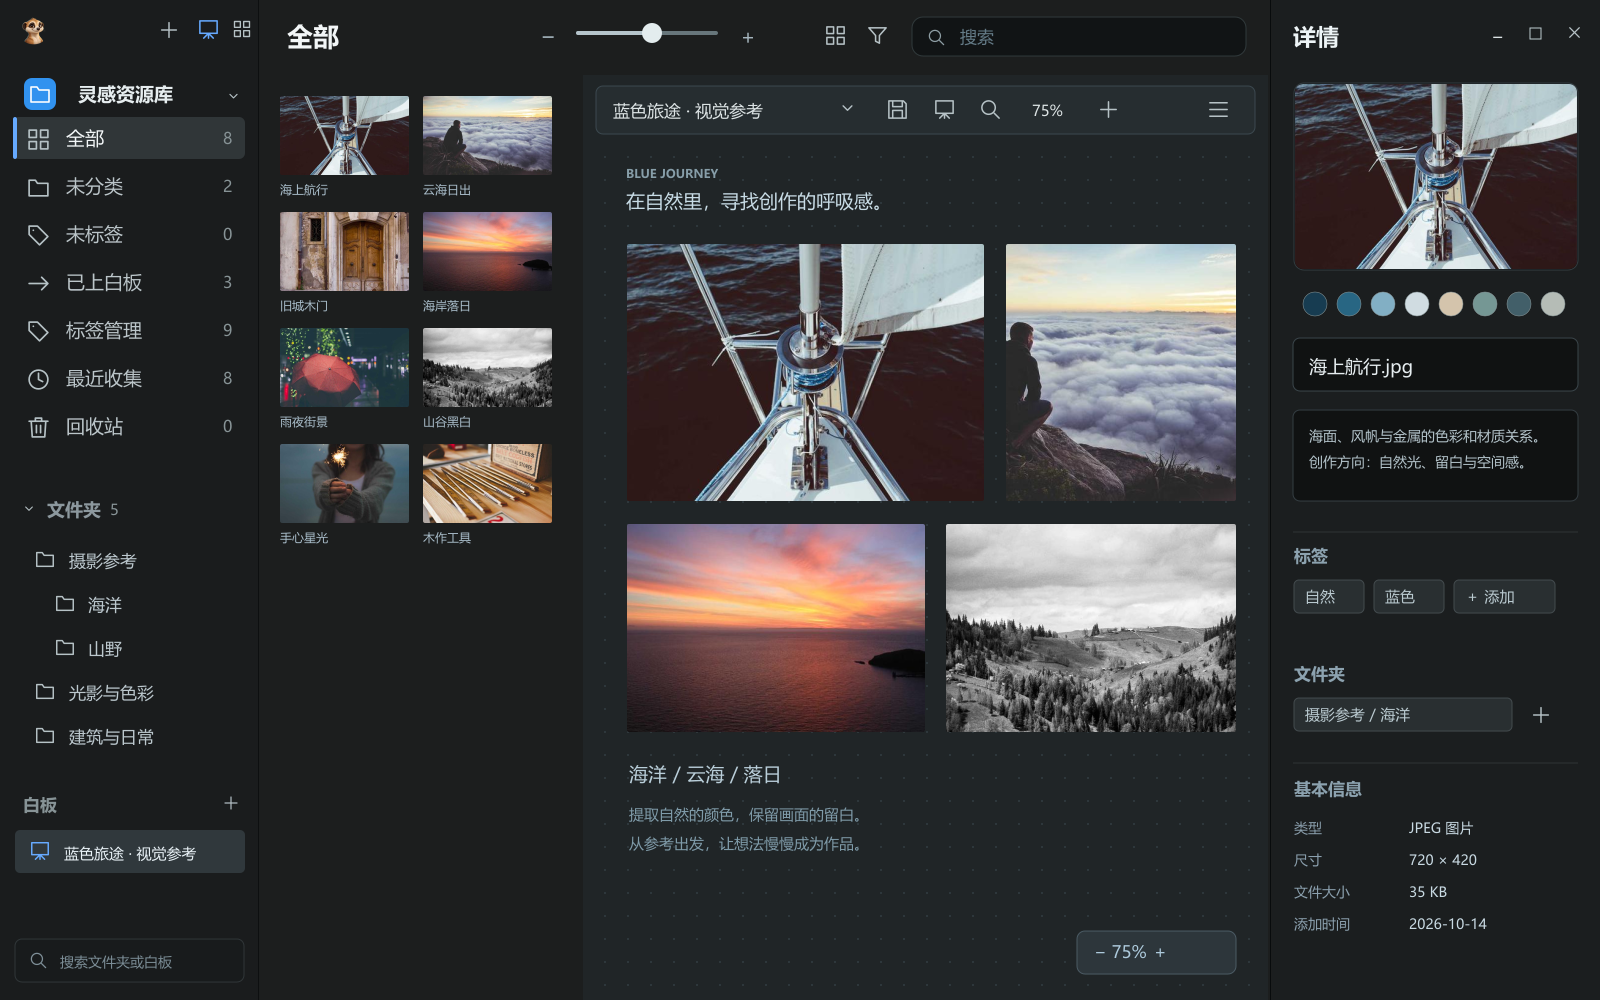Switch to whiteboard view icon in sidebar header
The image size is (1600, 1000).
[x=208, y=30]
